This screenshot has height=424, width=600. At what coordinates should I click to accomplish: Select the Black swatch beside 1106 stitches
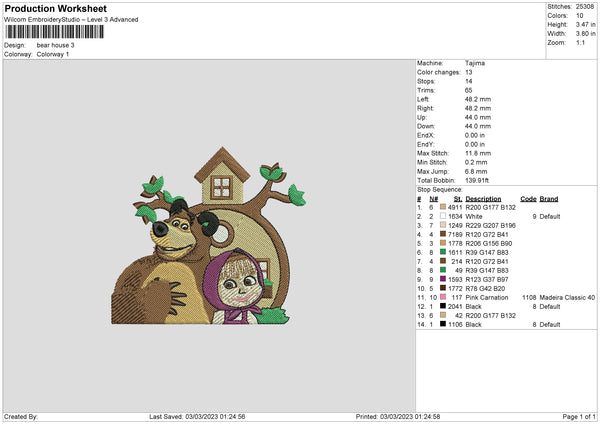coord(443,324)
